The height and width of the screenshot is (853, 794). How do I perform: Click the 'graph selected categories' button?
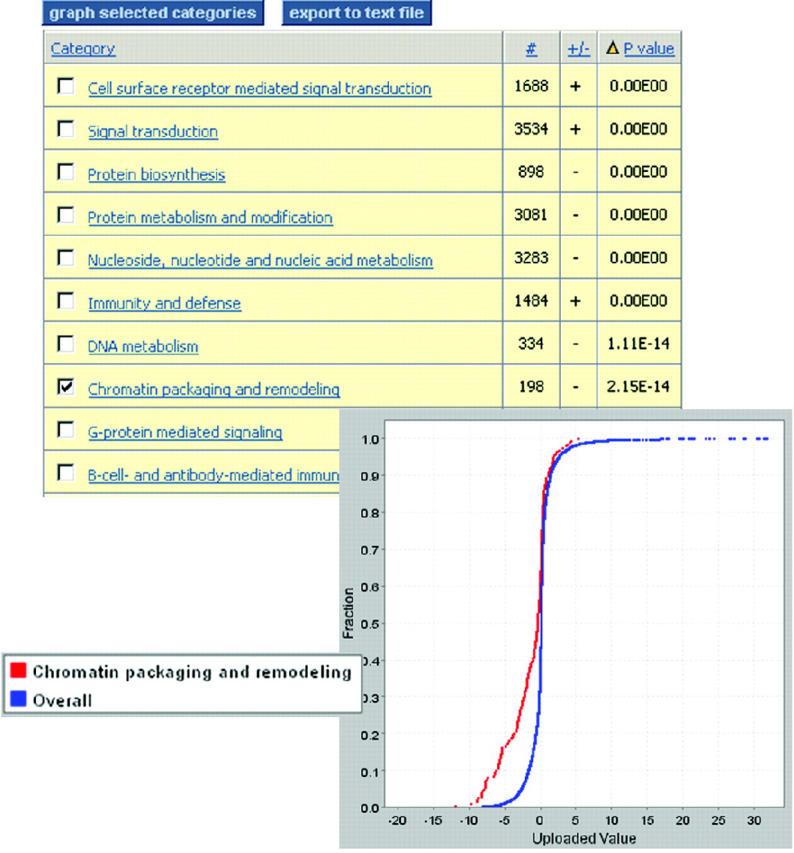point(152,14)
